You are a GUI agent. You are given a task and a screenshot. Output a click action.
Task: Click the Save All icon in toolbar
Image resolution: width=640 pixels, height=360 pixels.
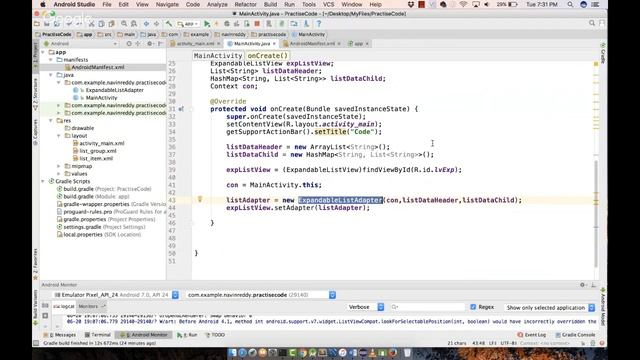tap(47, 24)
